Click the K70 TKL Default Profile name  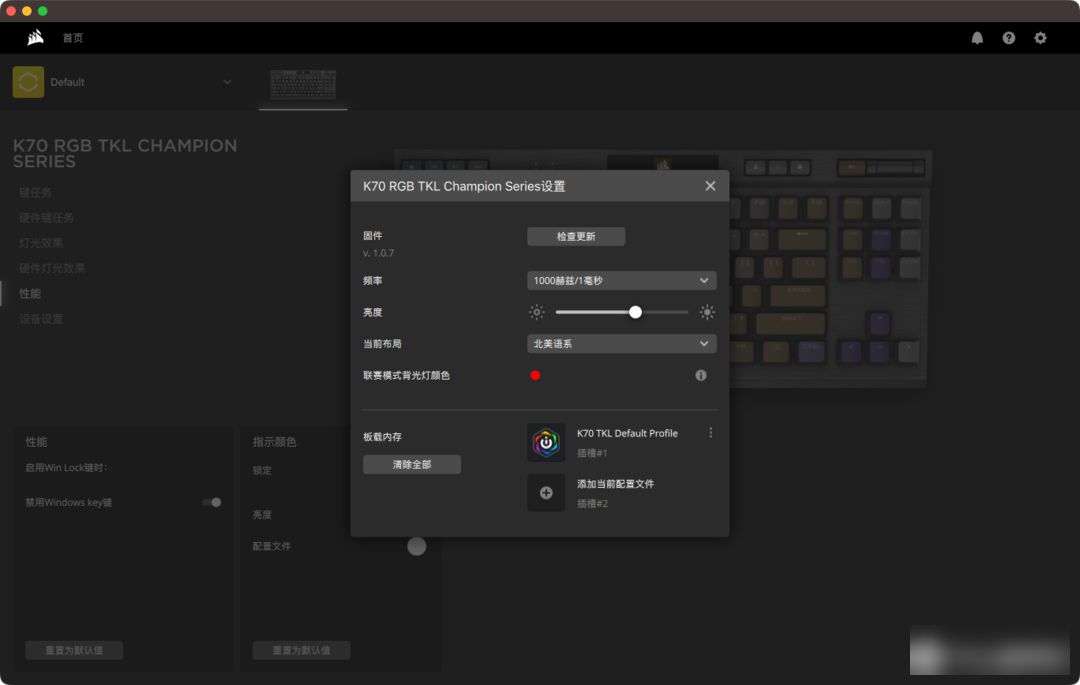tap(627, 433)
